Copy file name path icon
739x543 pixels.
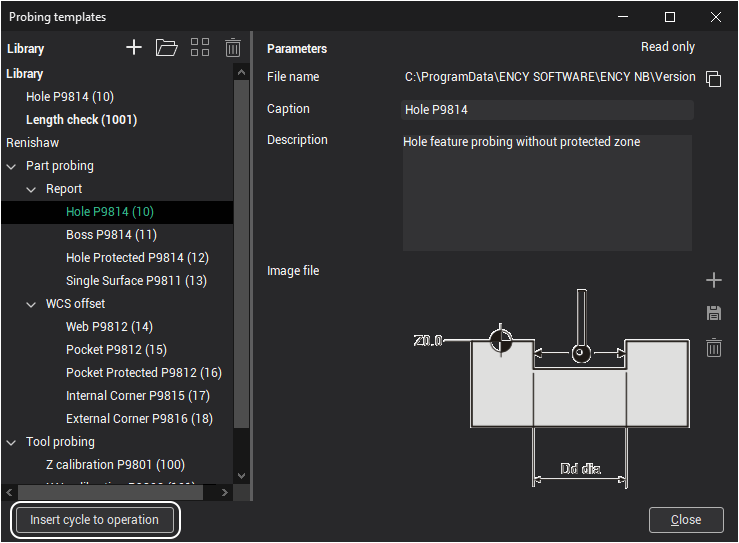coord(713,78)
